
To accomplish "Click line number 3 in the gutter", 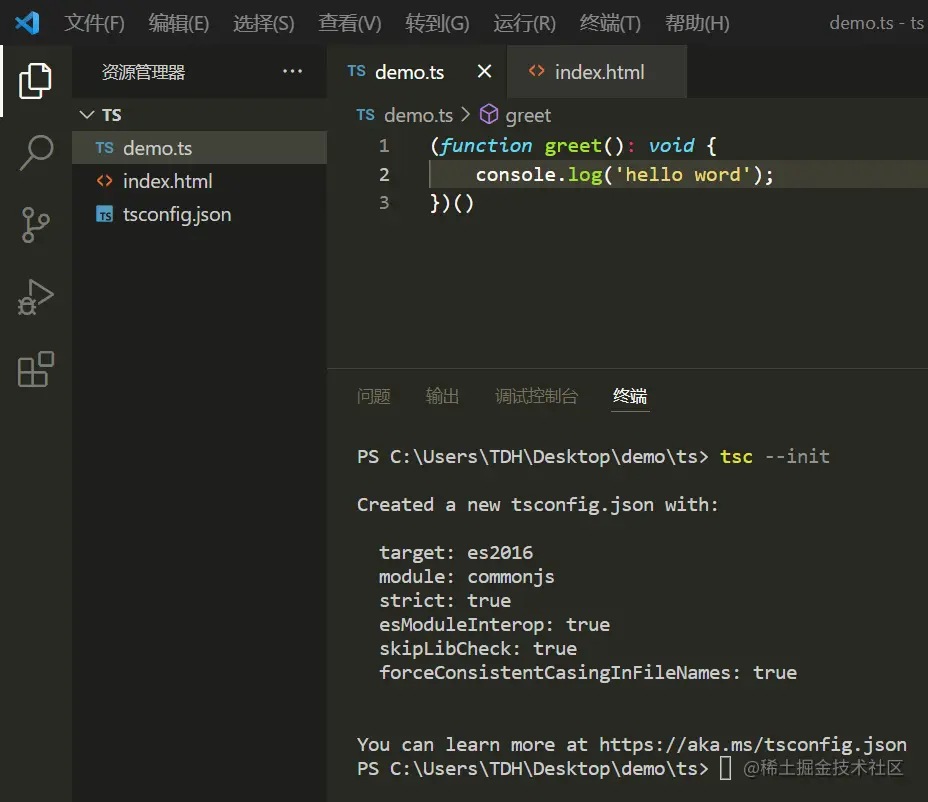I will point(384,203).
